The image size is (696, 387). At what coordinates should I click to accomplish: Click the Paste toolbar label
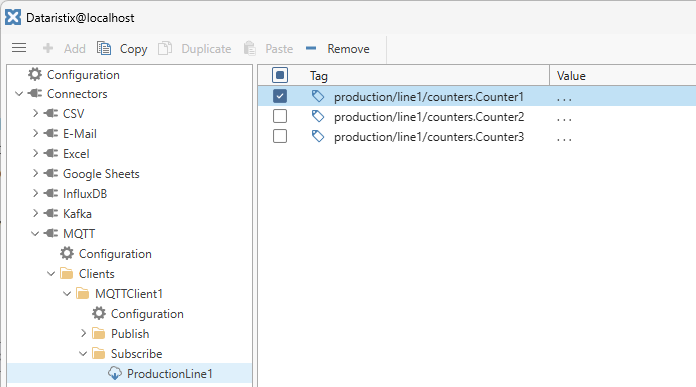coord(279,48)
